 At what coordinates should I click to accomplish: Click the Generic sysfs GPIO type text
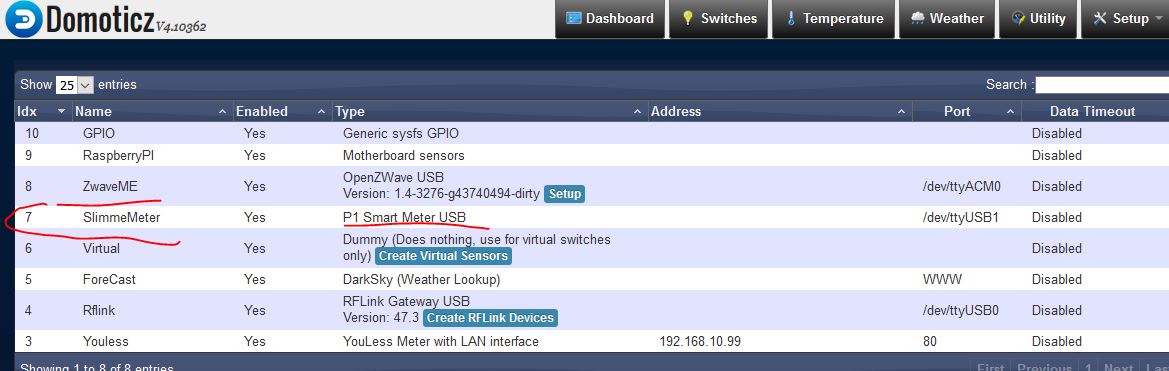pyautogui.click(x=401, y=134)
